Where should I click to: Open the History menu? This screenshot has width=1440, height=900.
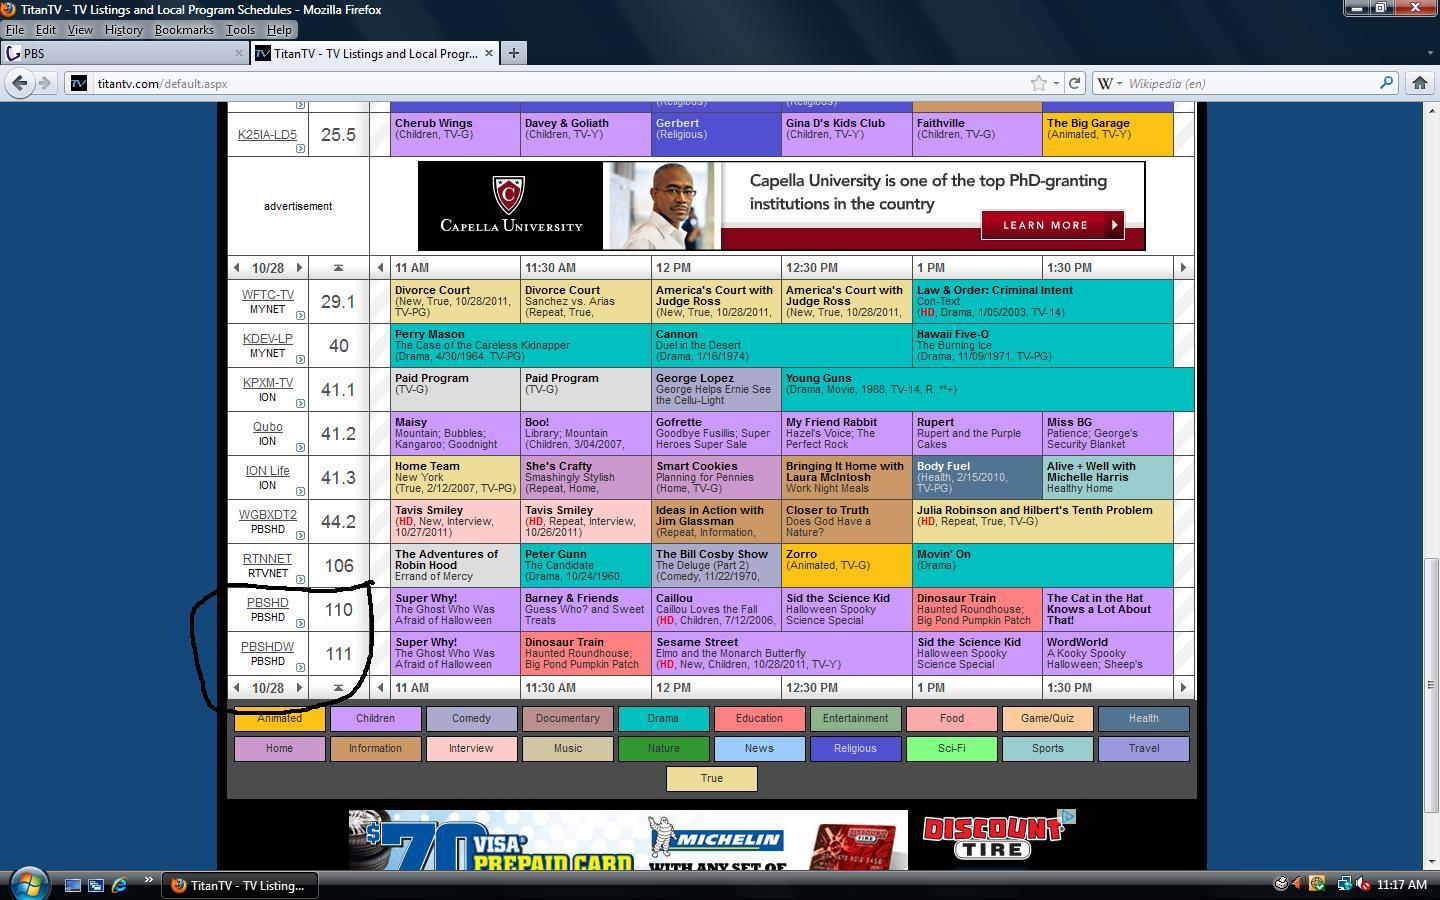click(x=123, y=30)
